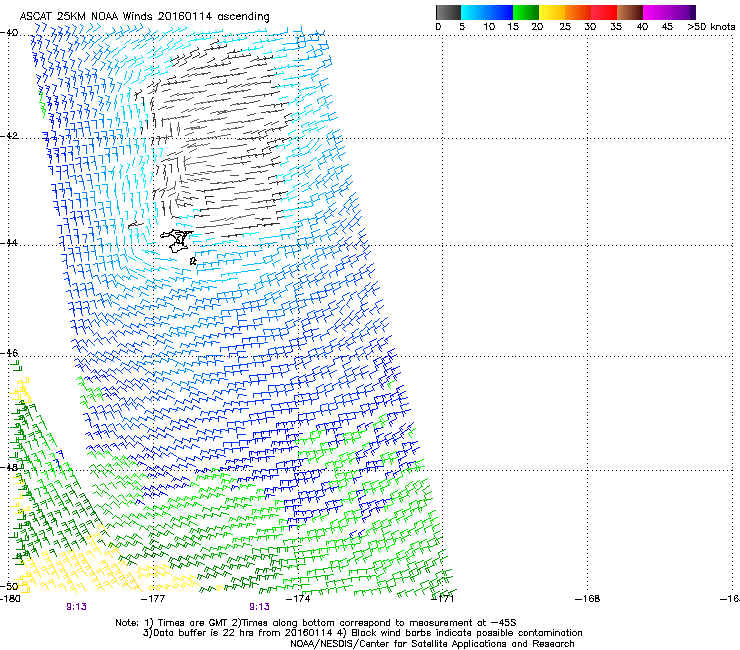Click the '-171' longitude axis label
The height and width of the screenshot is (650, 740).
(x=443, y=599)
